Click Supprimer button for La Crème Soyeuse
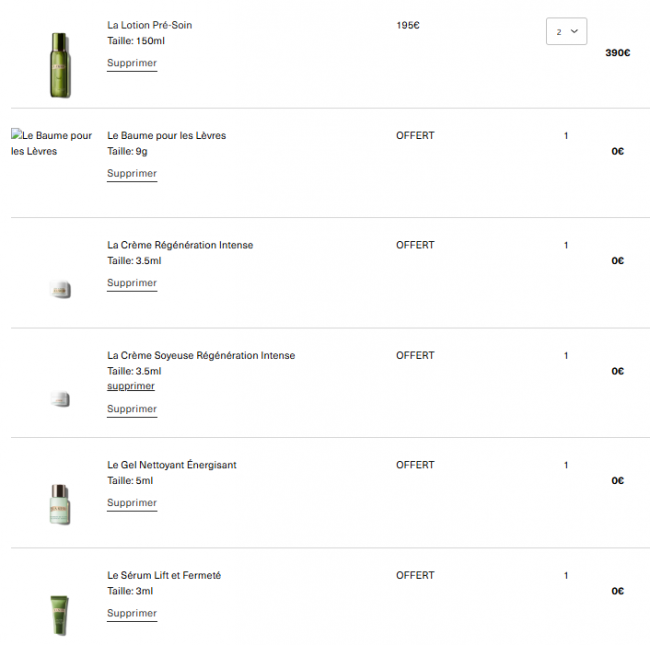The height and width of the screenshot is (645, 650). 132,409
